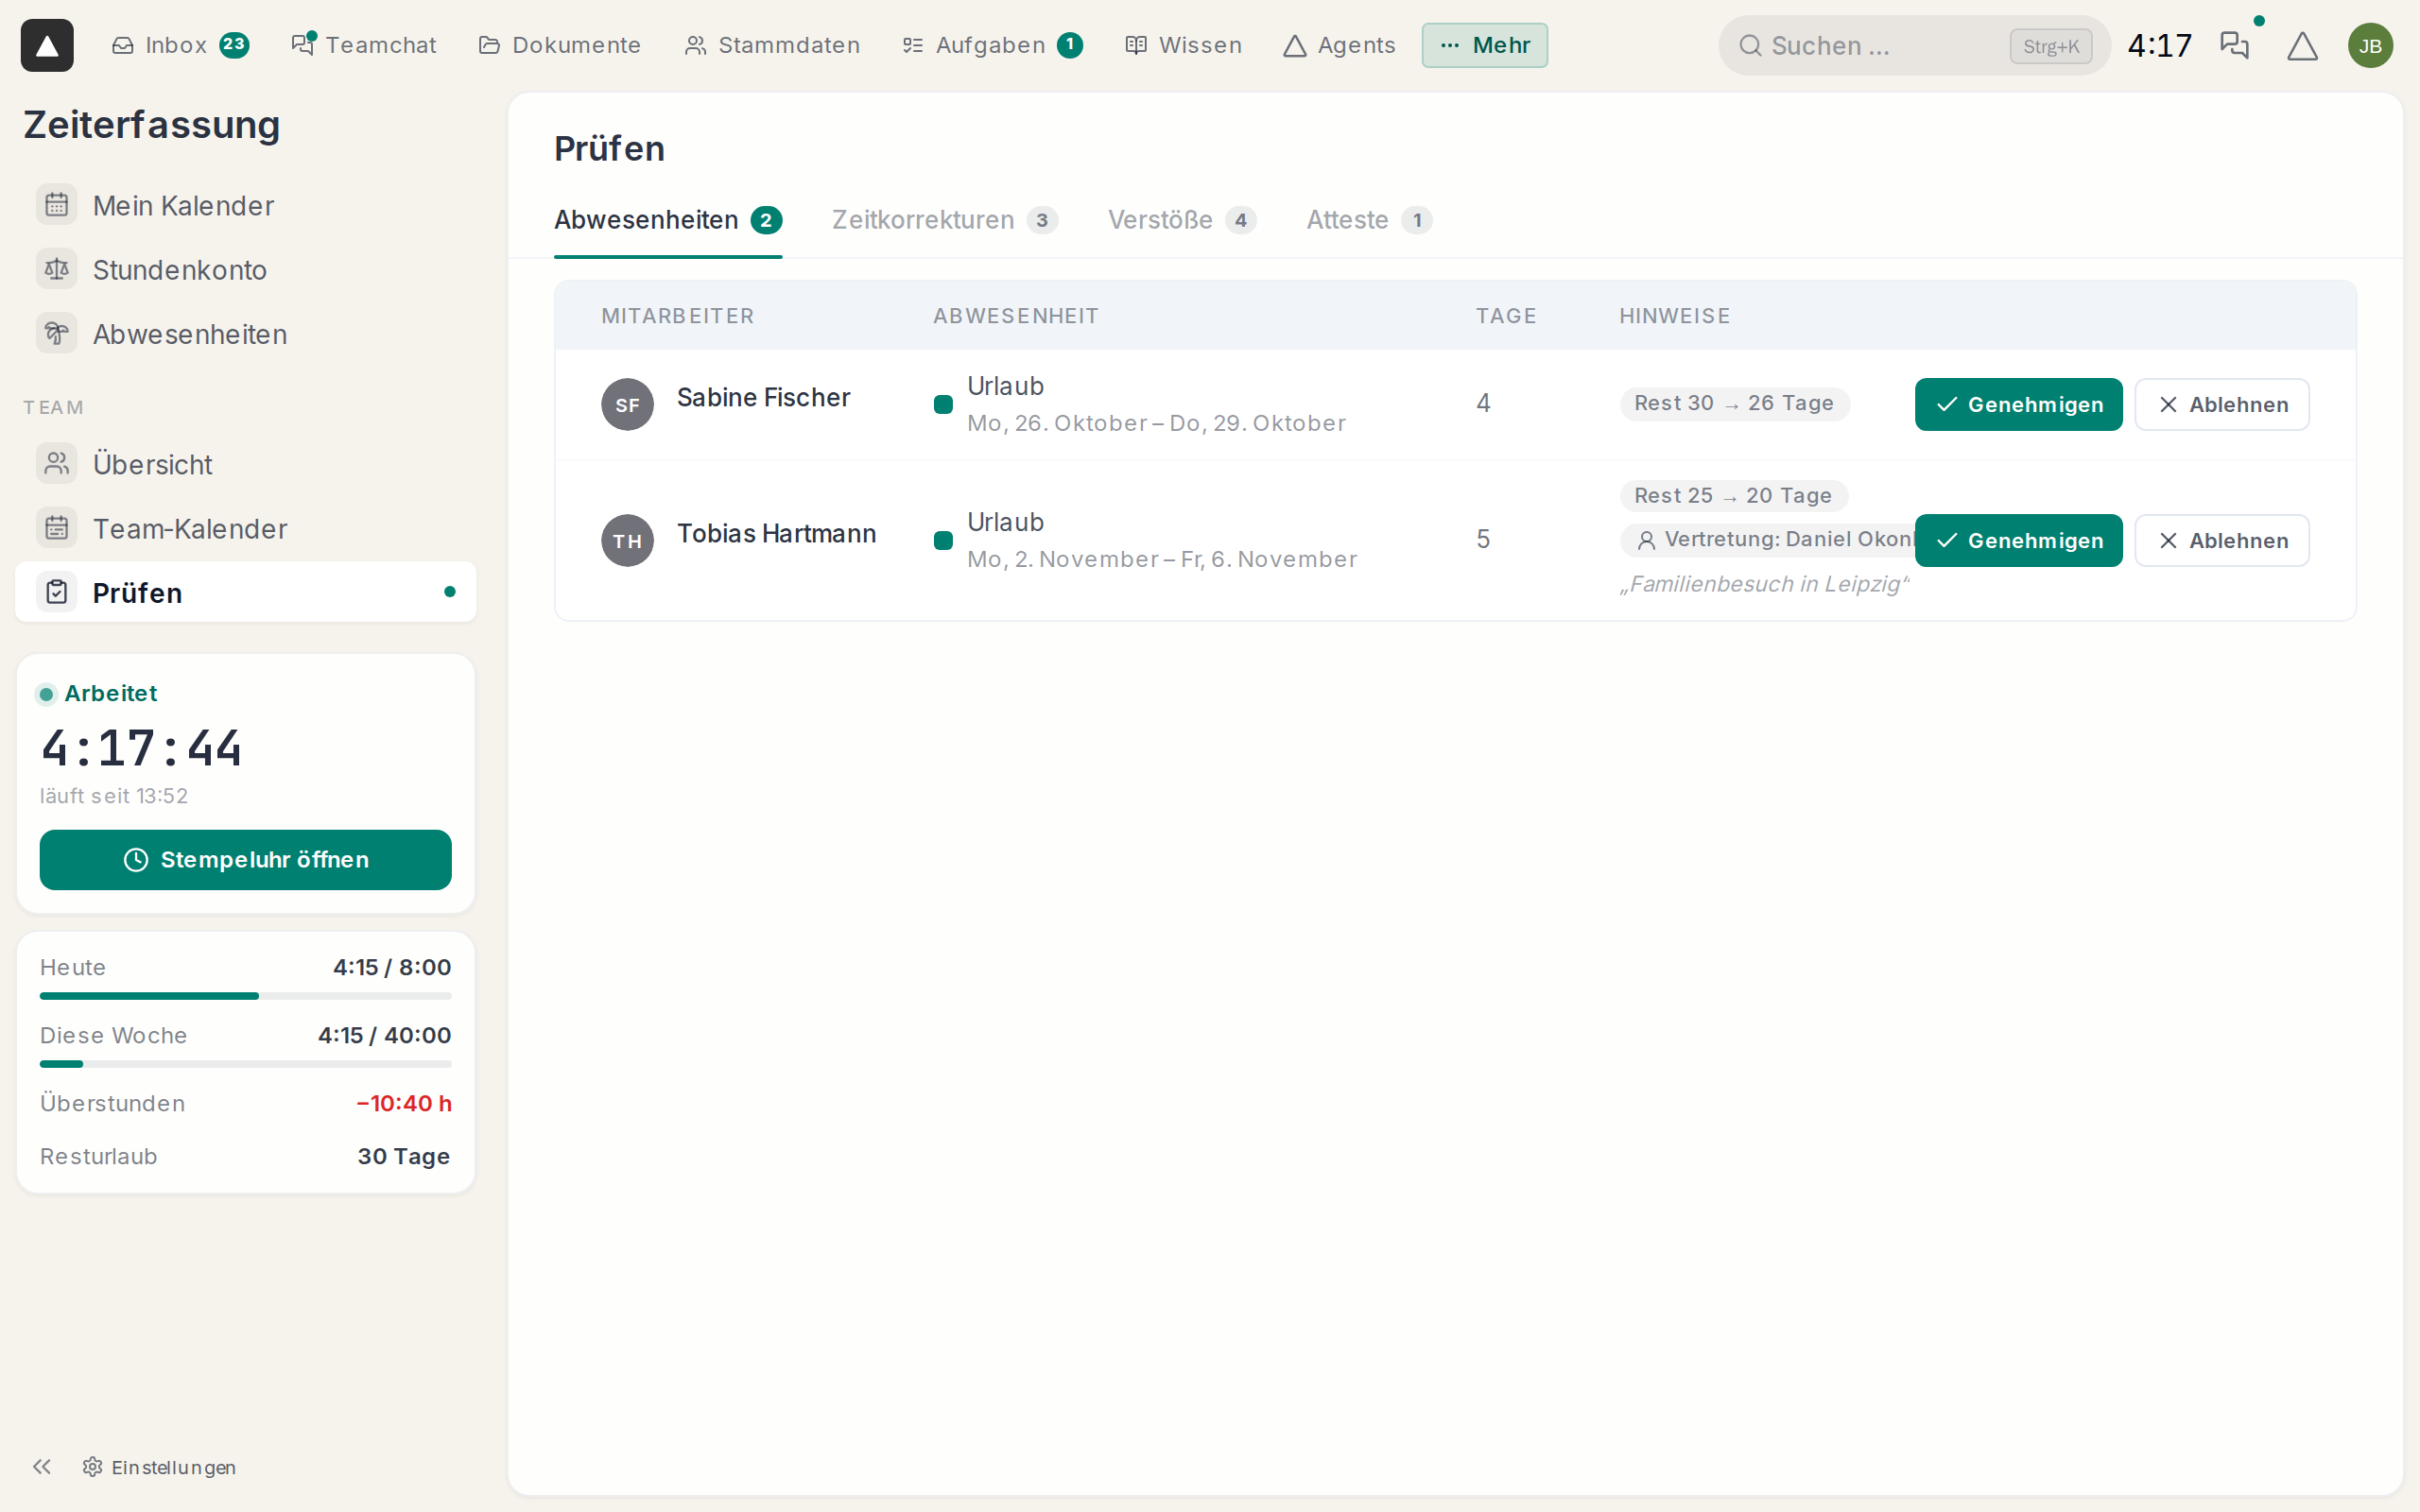The height and width of the screenshot is (1512, 2420).
Task: Open the Wissen section
Action: tap(1183, 45)
